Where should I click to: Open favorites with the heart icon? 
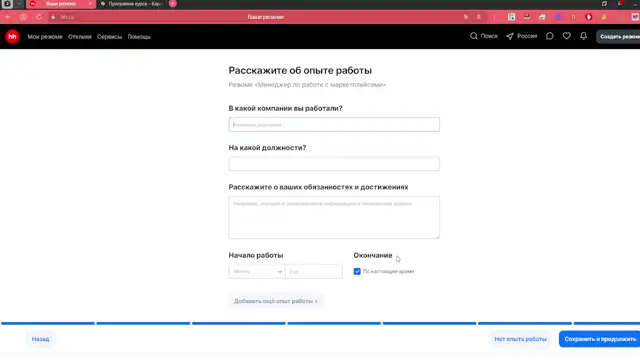coord(567,36)
